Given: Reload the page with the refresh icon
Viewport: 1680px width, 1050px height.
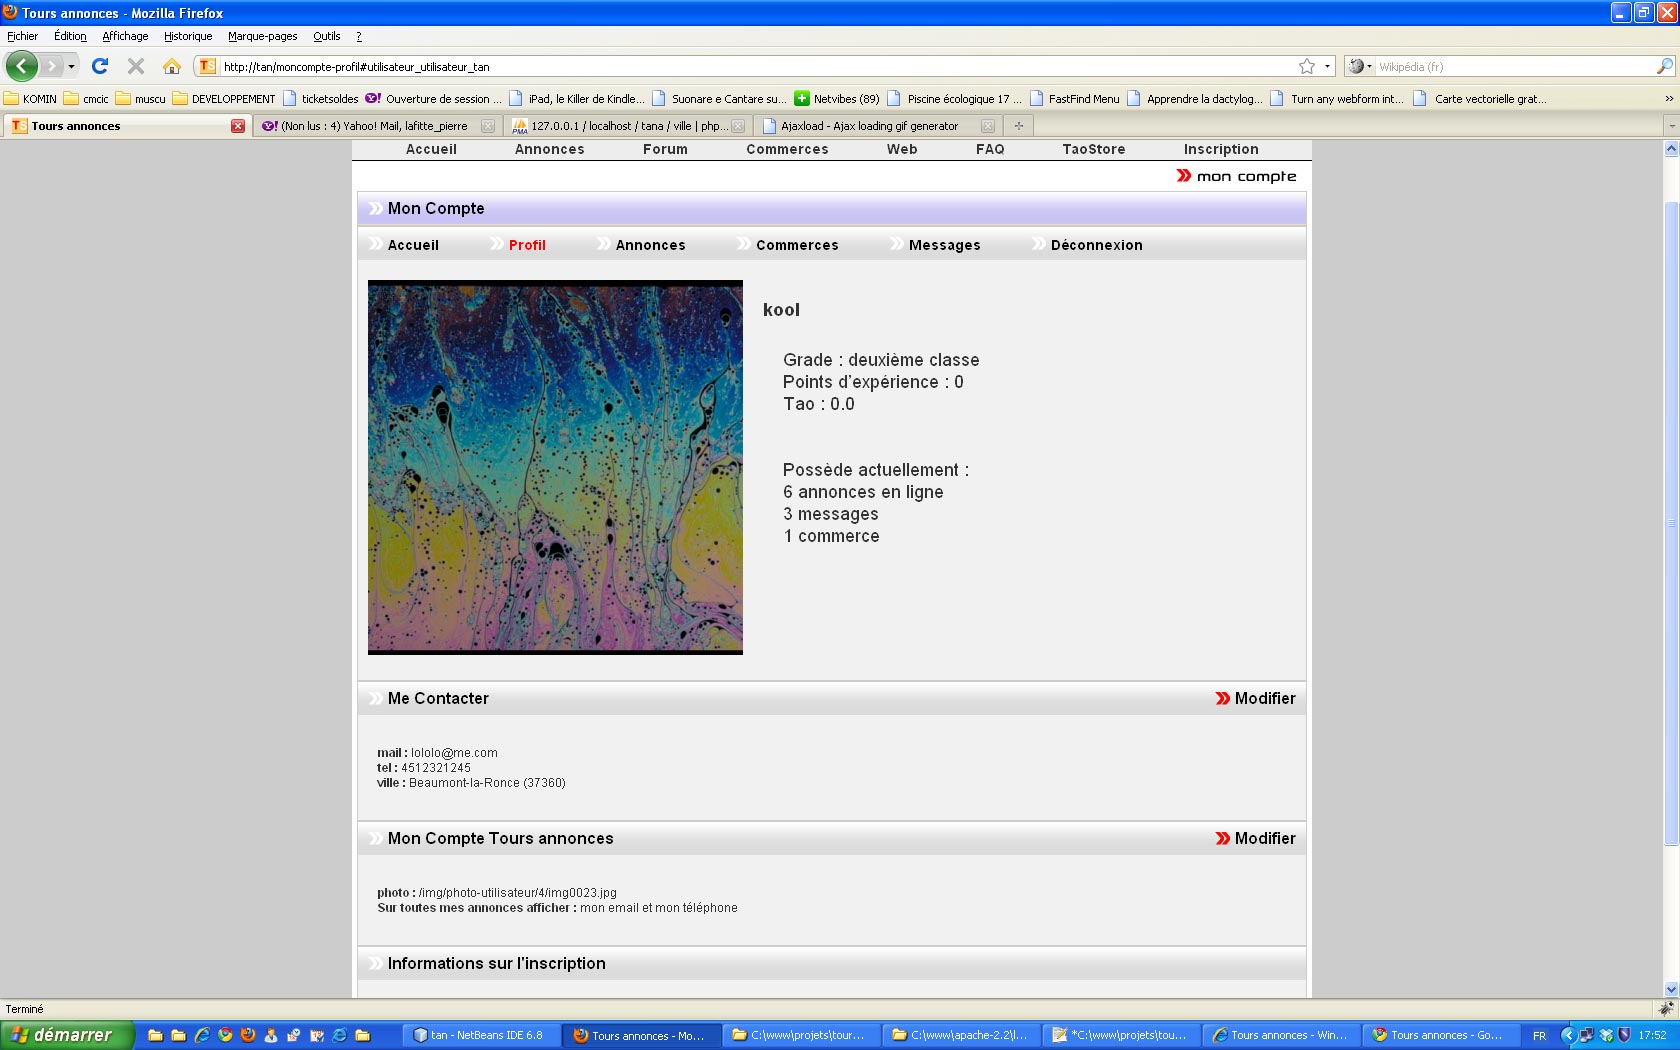Looking at the screenshot, I should [x=100, y=66].
